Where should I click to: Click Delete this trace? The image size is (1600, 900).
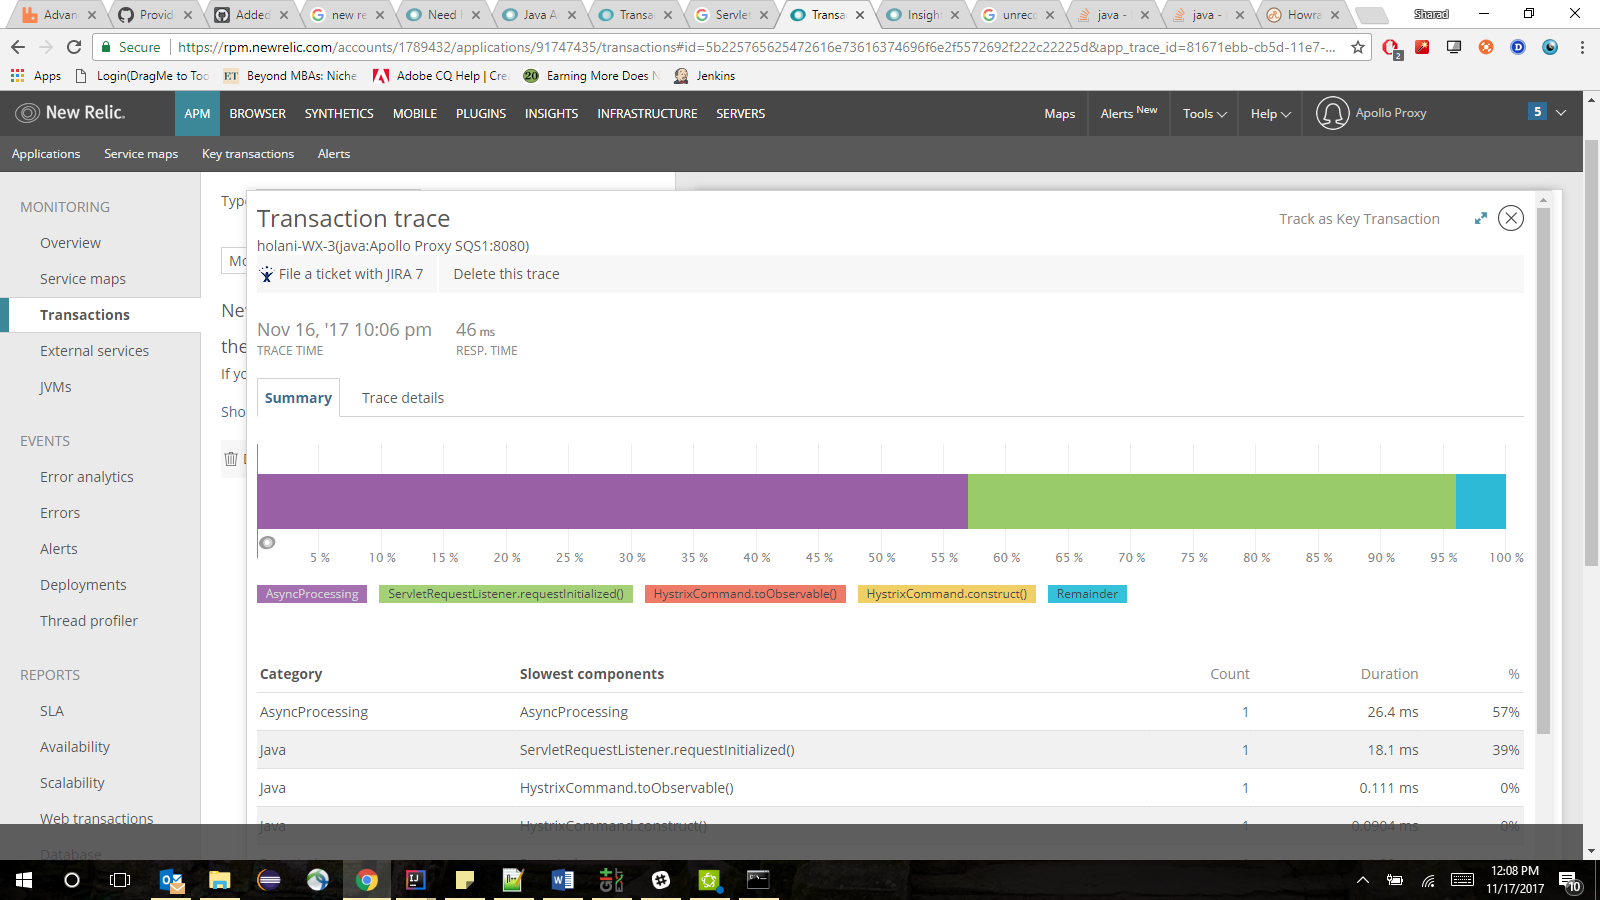tap(506, 274)
